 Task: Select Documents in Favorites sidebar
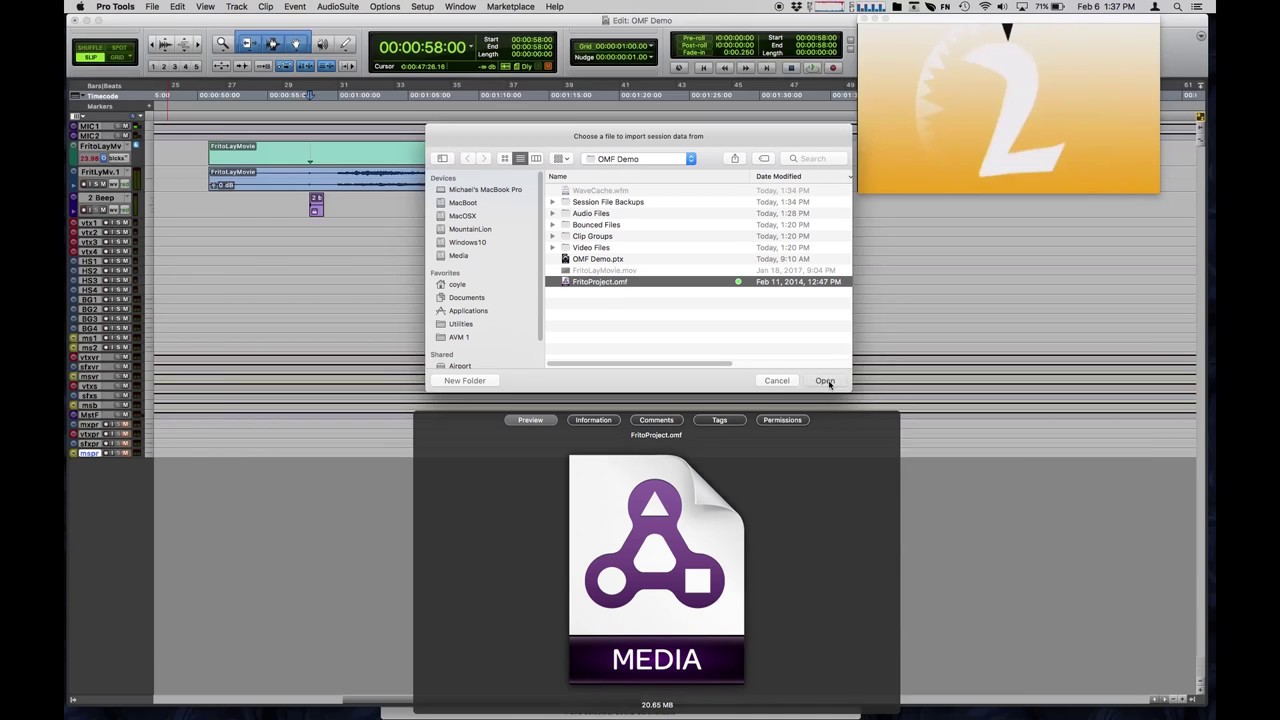[466, 298]
